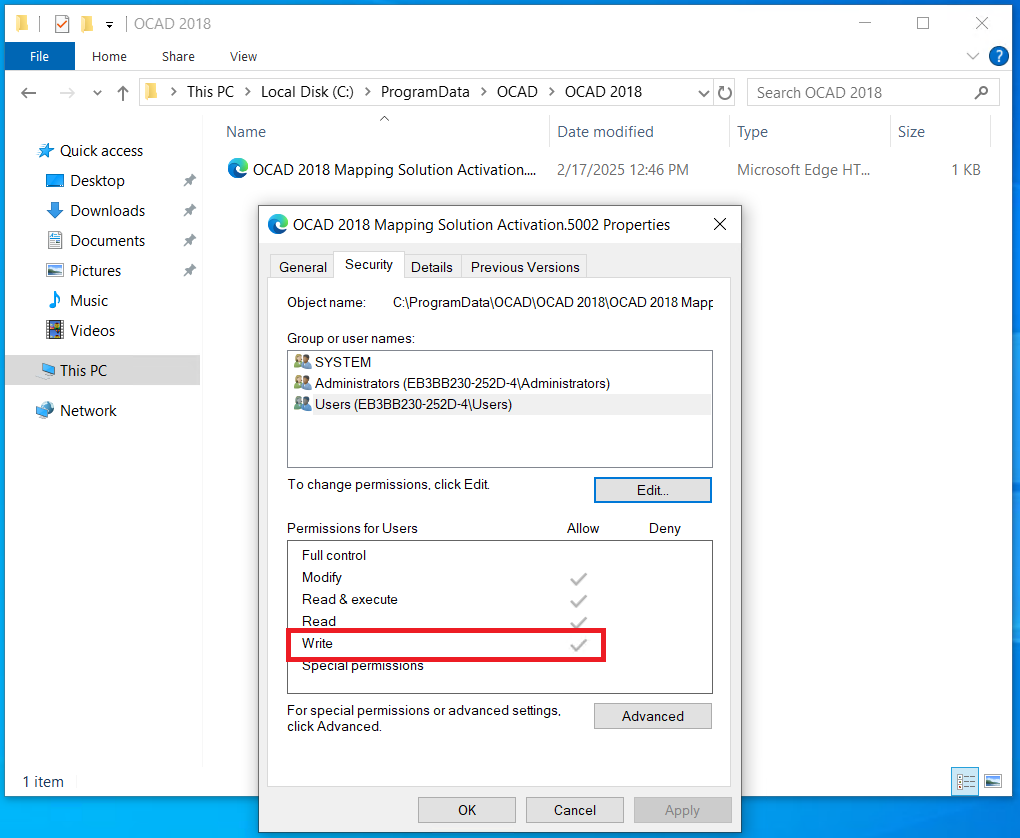Go up one folder level

[122, 93]
